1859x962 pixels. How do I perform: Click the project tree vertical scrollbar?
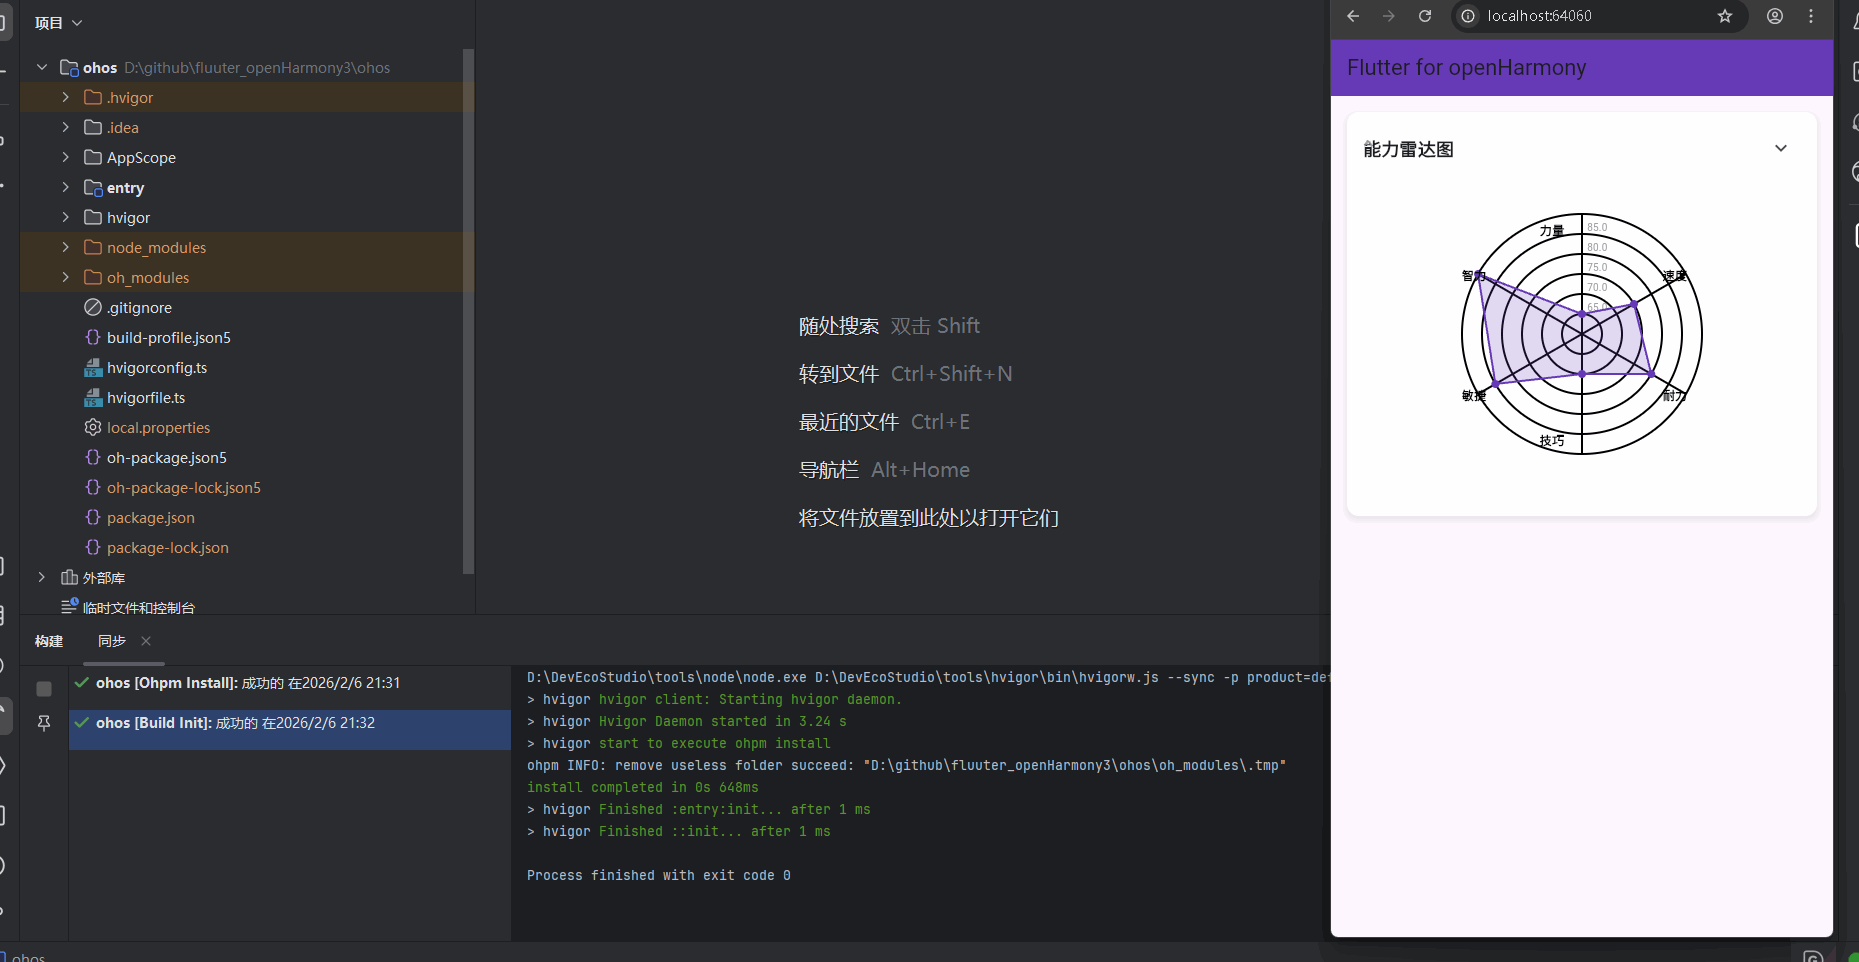pyautogui.click(x=468, y=310)
